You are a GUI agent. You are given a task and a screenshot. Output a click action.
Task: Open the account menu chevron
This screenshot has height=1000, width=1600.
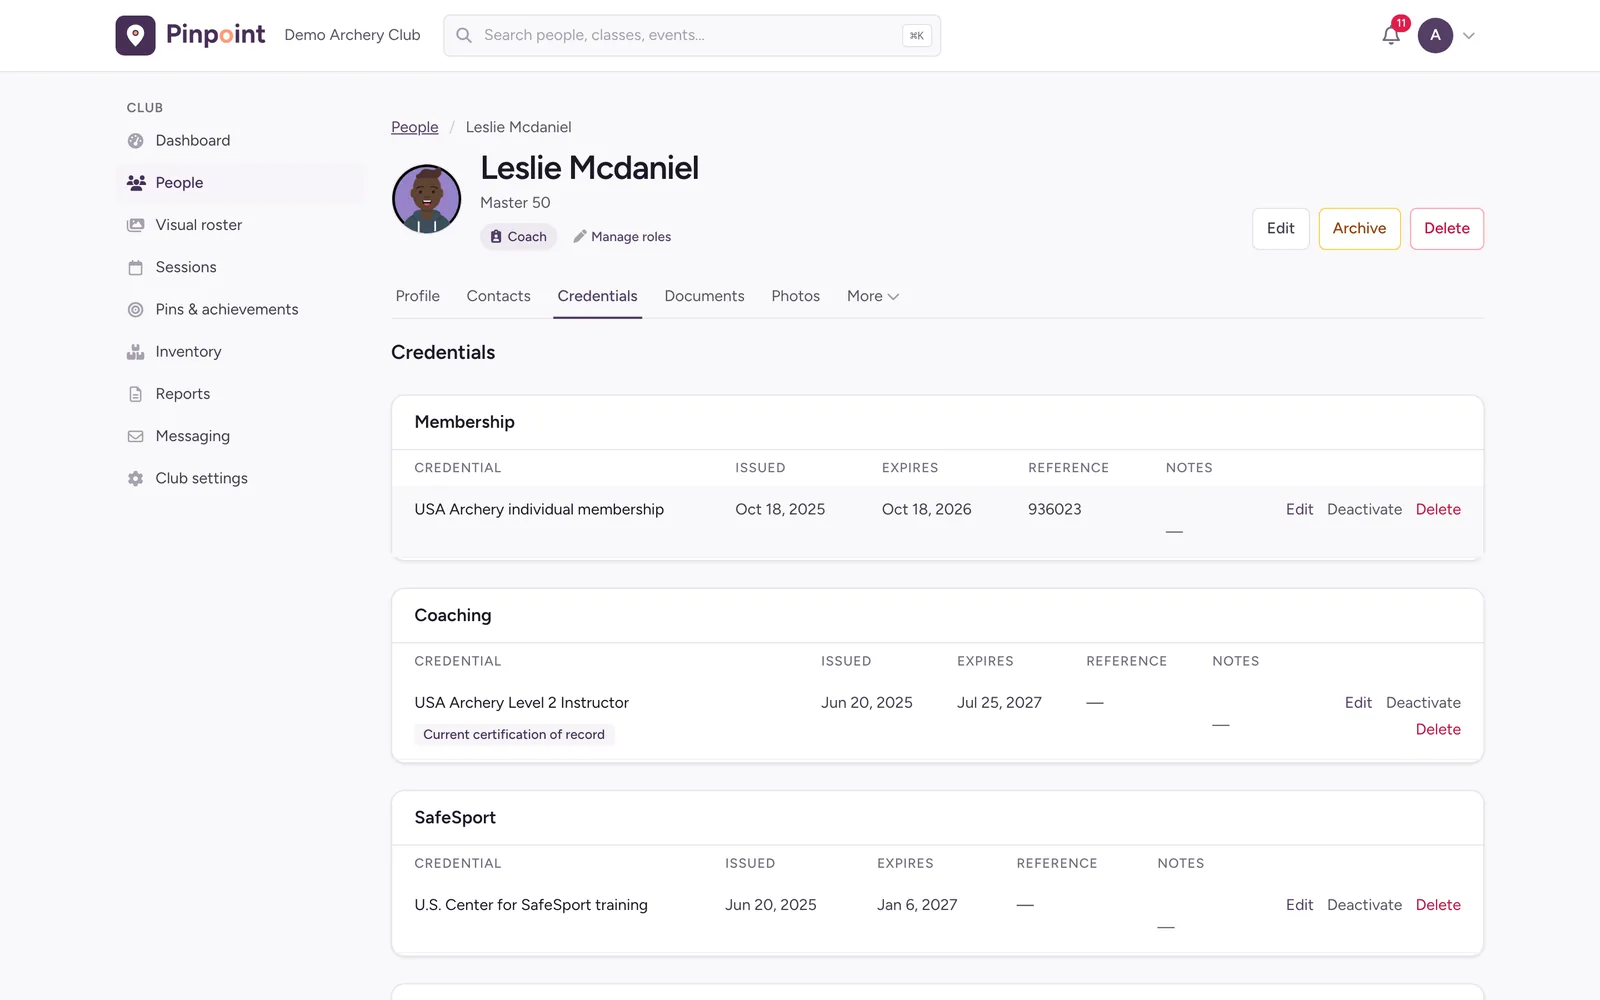pyautogui.click(x=1469, y=36)
